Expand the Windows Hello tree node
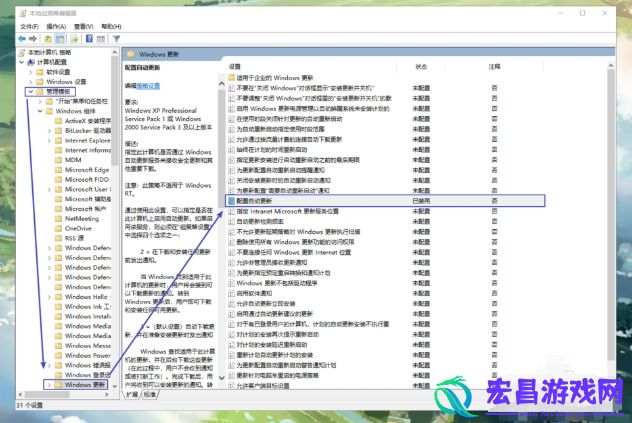The width and height of the screenshot is (632, 423). (x=49, y=297)
